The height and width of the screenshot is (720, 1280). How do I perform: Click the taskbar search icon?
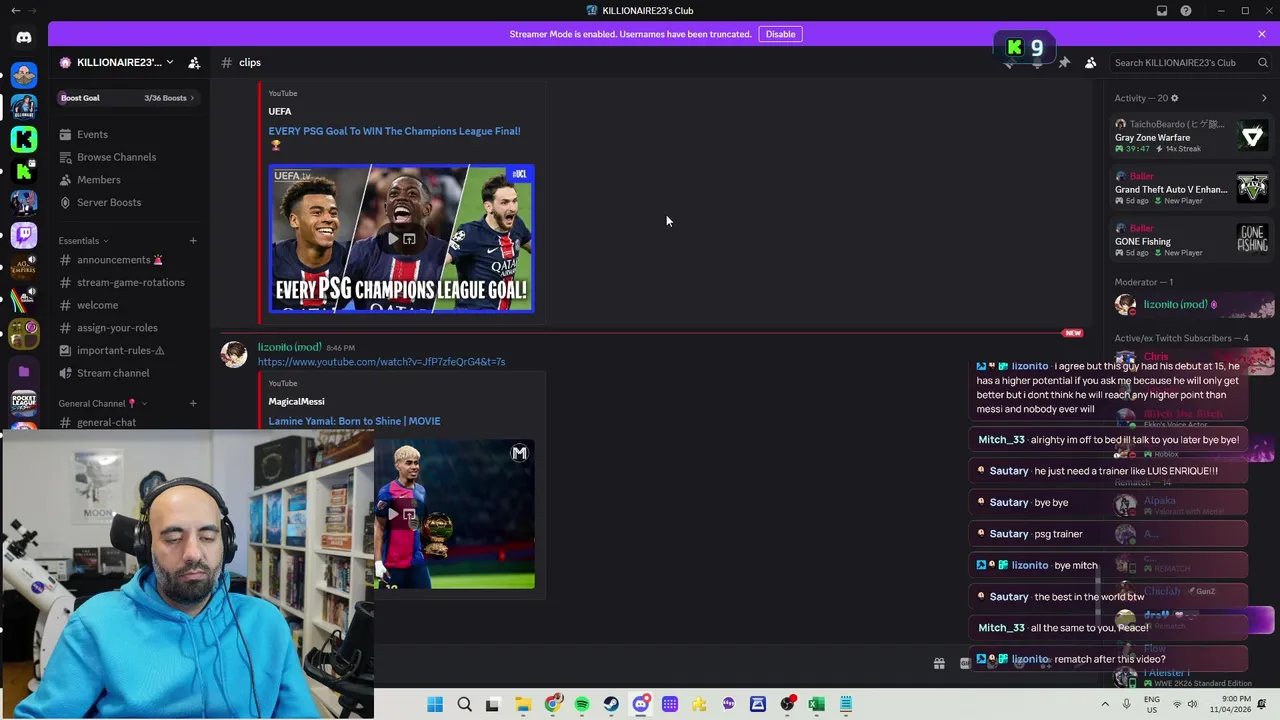pyautogui.click(x=464, y=705)
